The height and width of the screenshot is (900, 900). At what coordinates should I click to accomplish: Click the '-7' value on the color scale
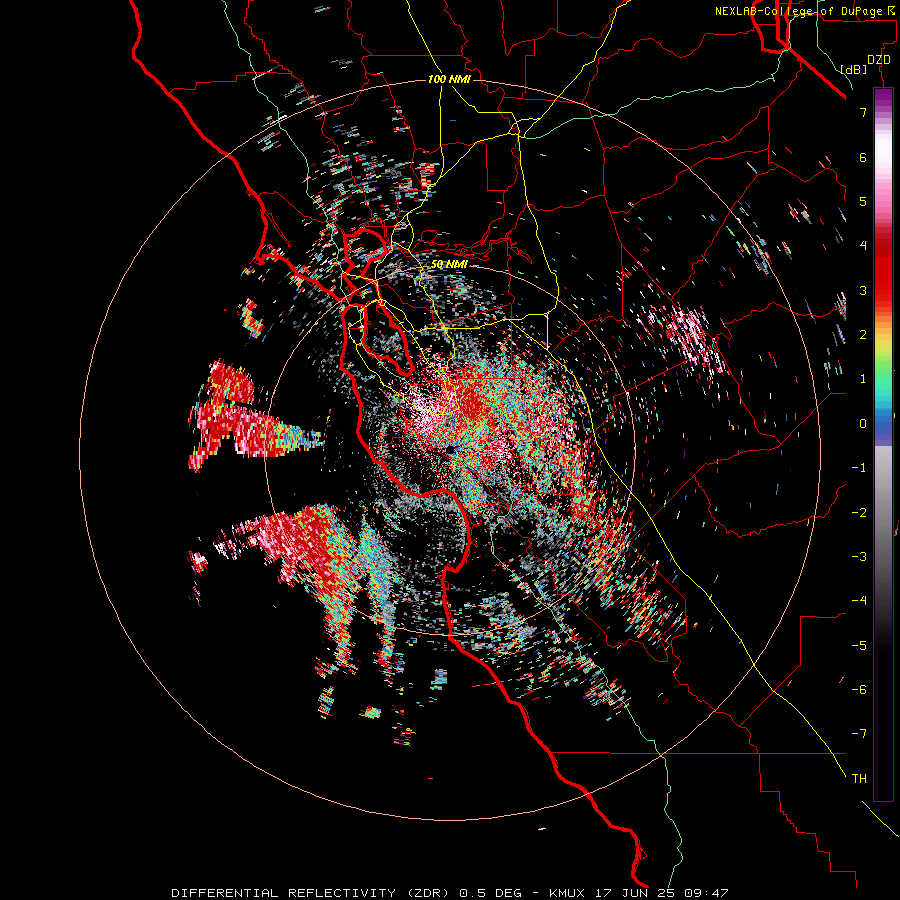[859, 734]
